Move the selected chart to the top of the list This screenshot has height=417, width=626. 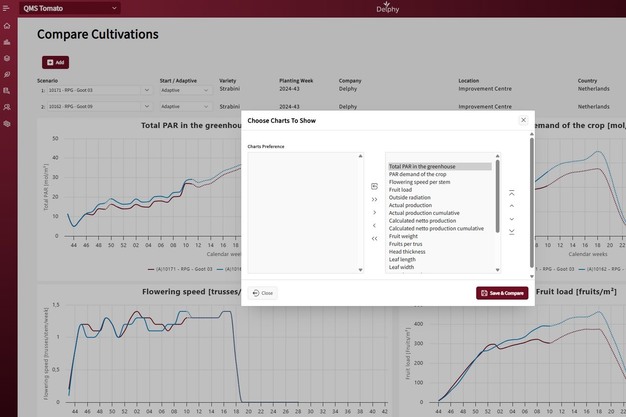tap(511, 193)
